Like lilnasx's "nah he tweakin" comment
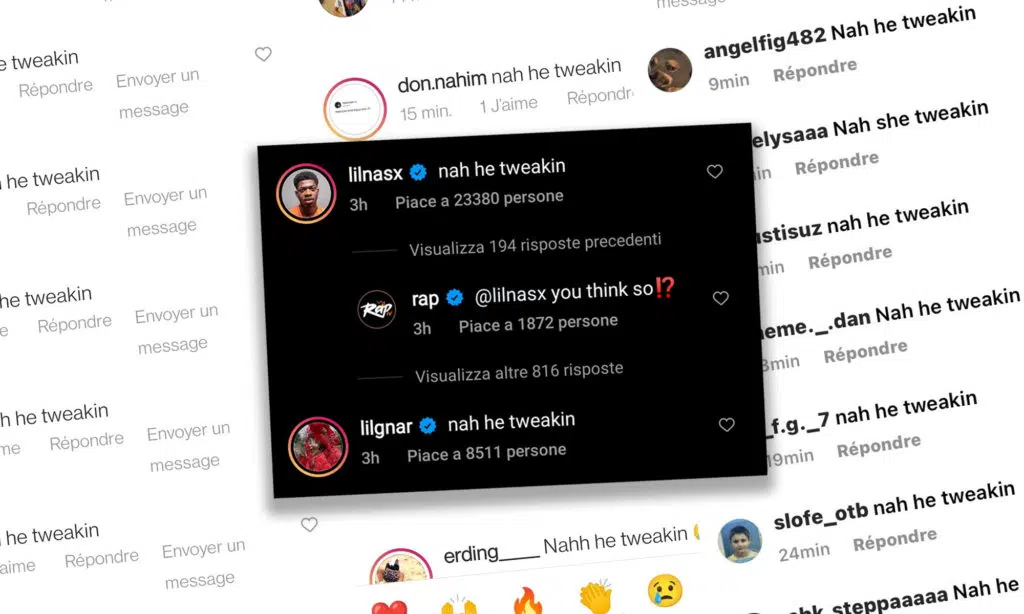 [714, 172]
